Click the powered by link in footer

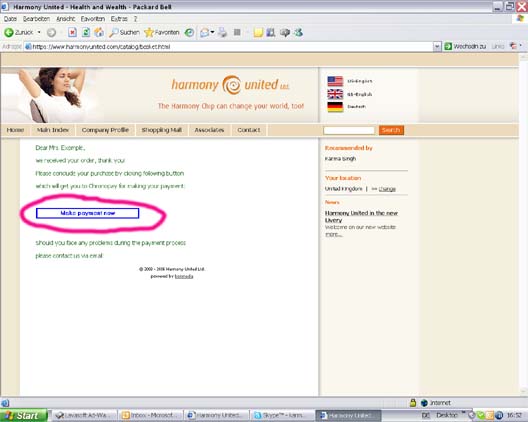point(184,276)
